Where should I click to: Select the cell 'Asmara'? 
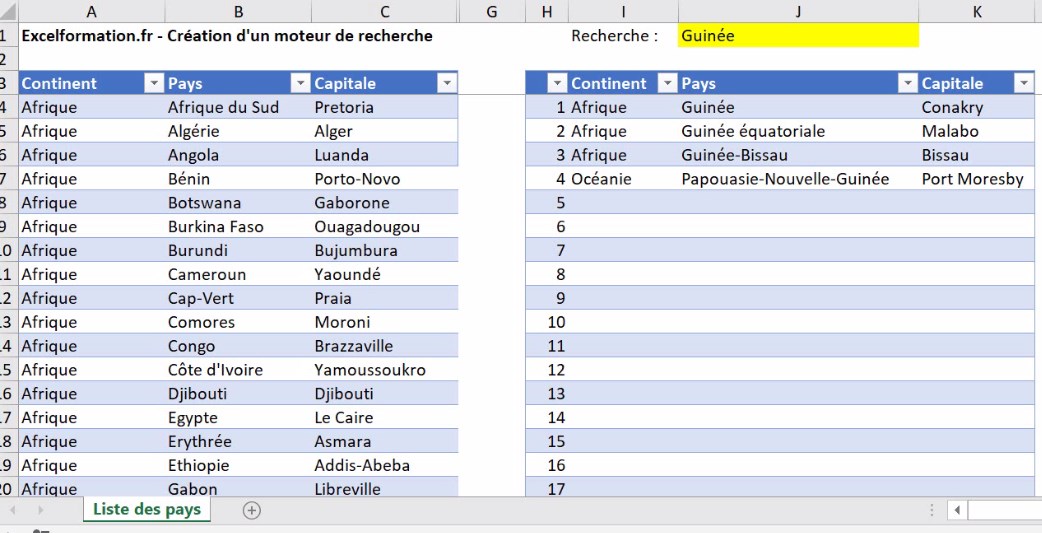[x=385, y=442]
